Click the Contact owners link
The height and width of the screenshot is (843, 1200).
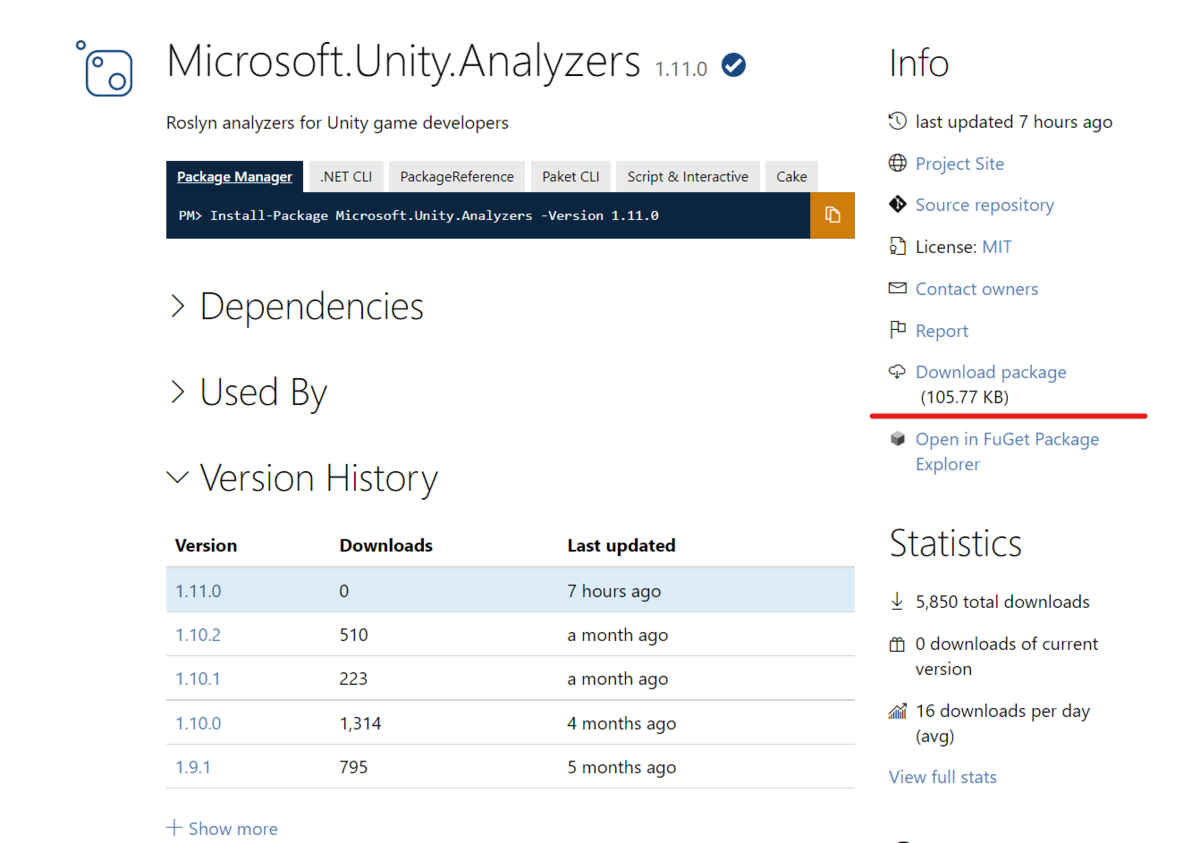(977, 288)
